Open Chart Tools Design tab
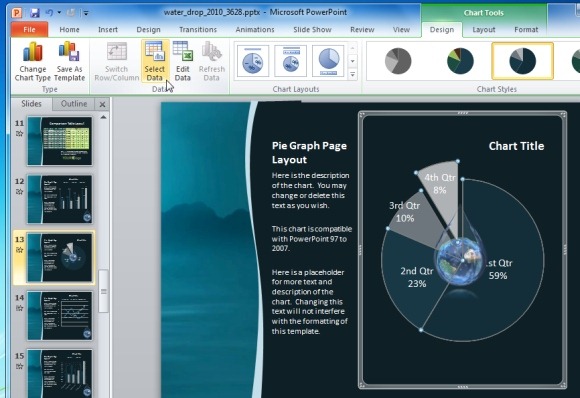 pos(442,30)
